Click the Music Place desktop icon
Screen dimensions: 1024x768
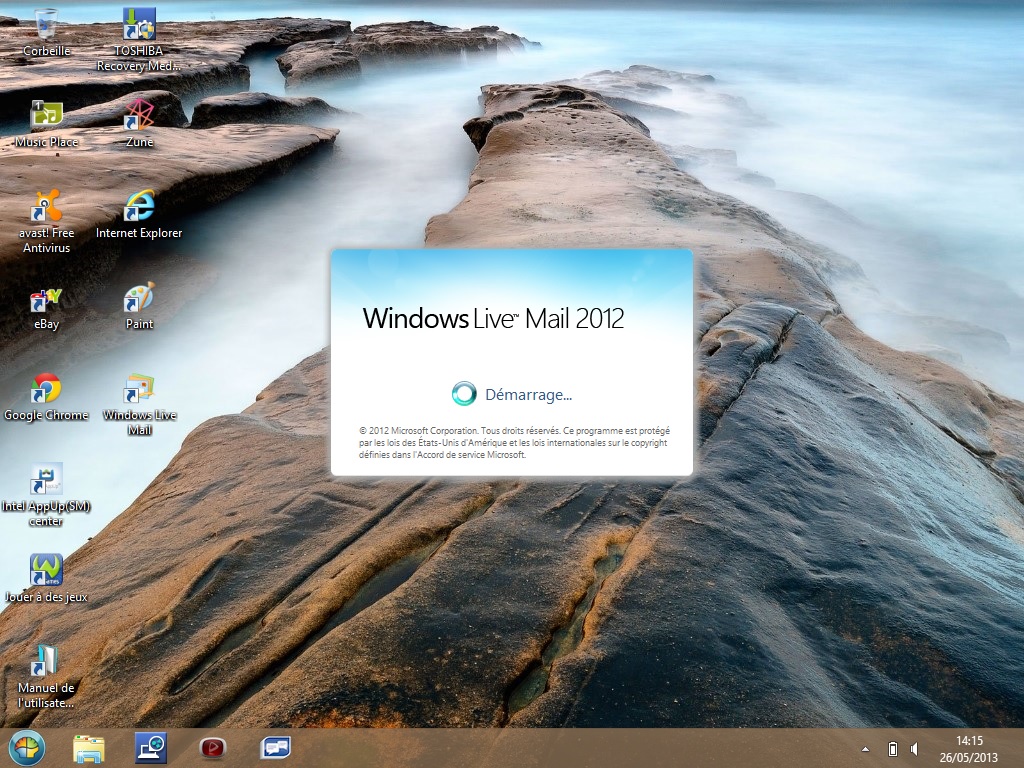[46, 123]
